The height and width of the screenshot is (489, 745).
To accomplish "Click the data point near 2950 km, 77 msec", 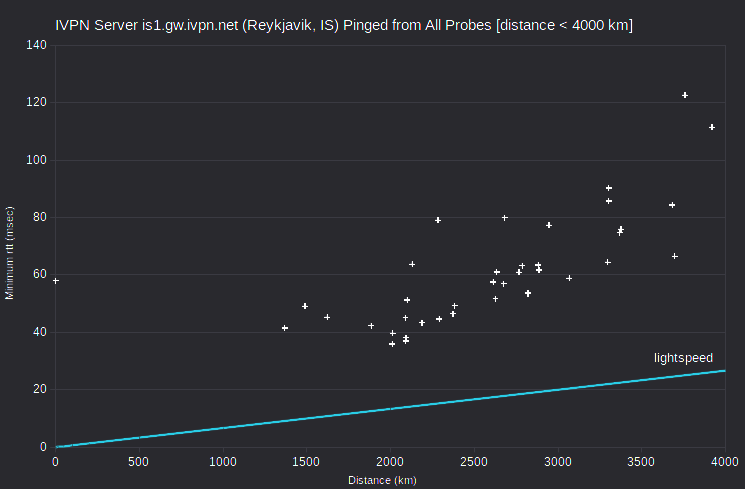I will click(x=549, y=225).
